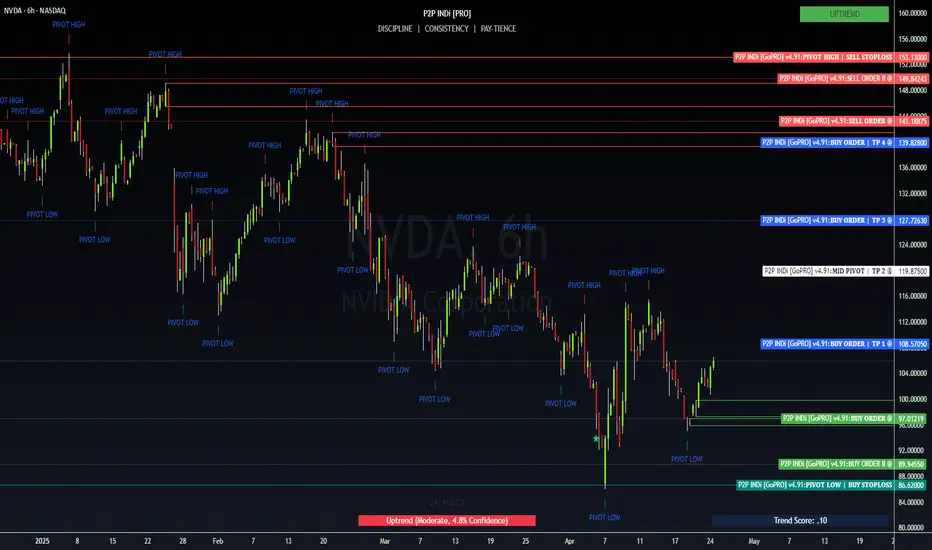Screen dimensions: 932x550
Task: Click the 156.00000 price axis label
Action: 912,39
